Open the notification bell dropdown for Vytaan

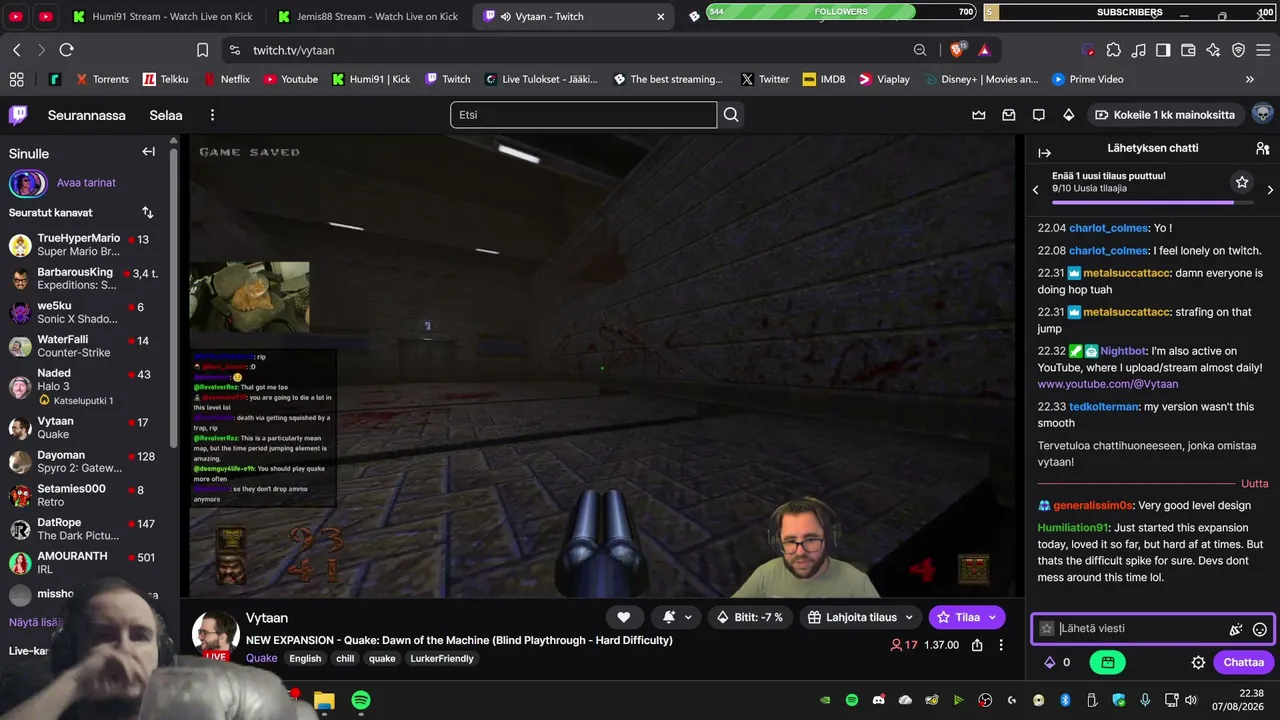coord(675,617)
